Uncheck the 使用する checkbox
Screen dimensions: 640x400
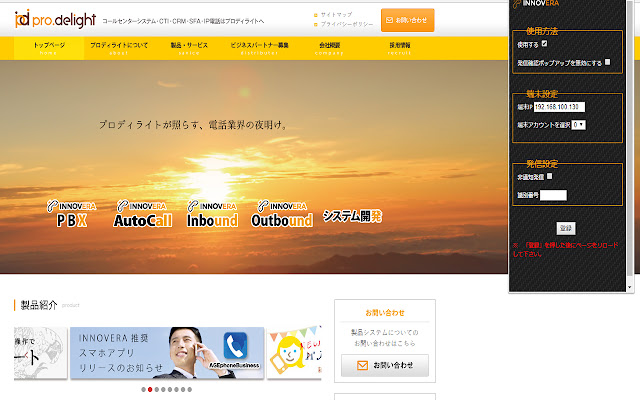[x=544, y=44]
